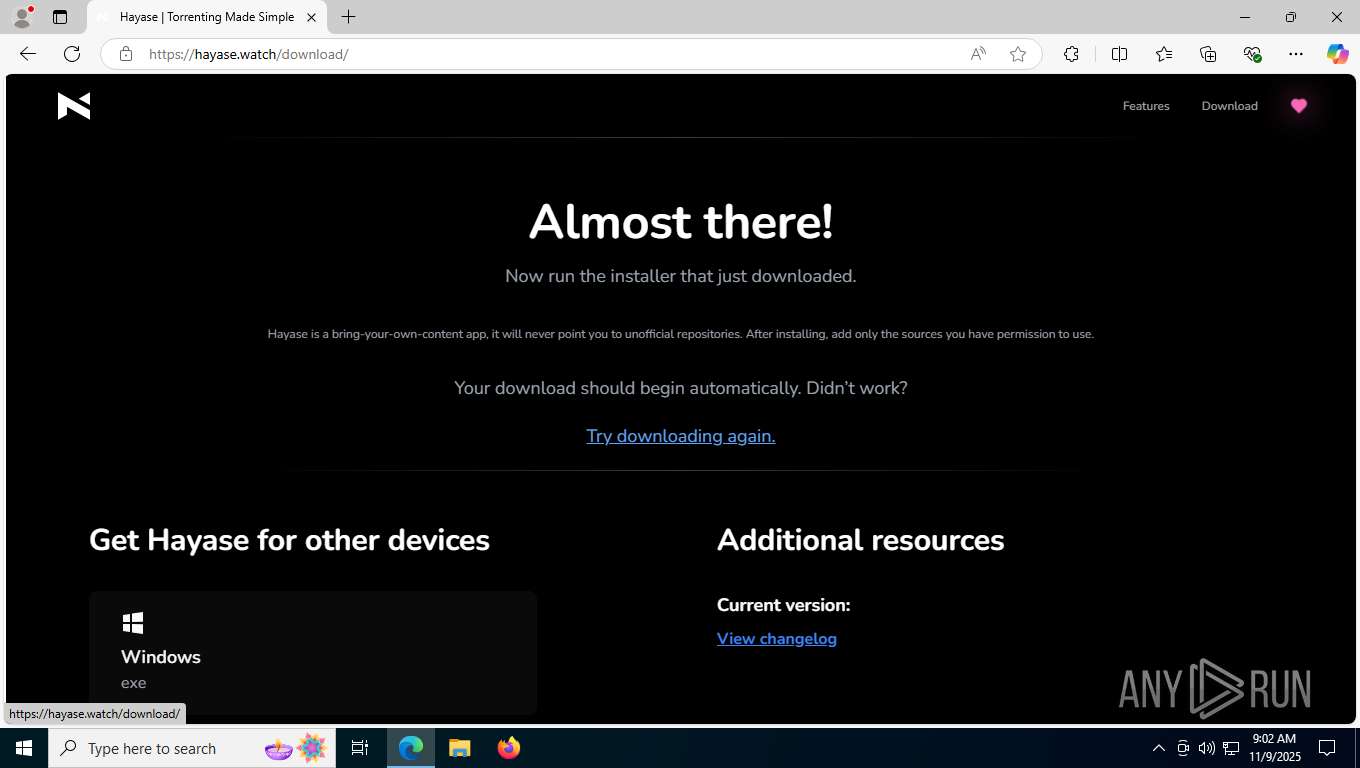Open Edge Settings and more menu
This screenshot has width=1360, height=768.
click(1296, 54)
